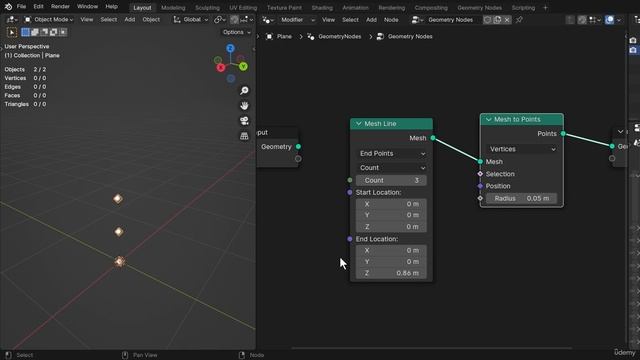Open node editor type dropdown

268,20
